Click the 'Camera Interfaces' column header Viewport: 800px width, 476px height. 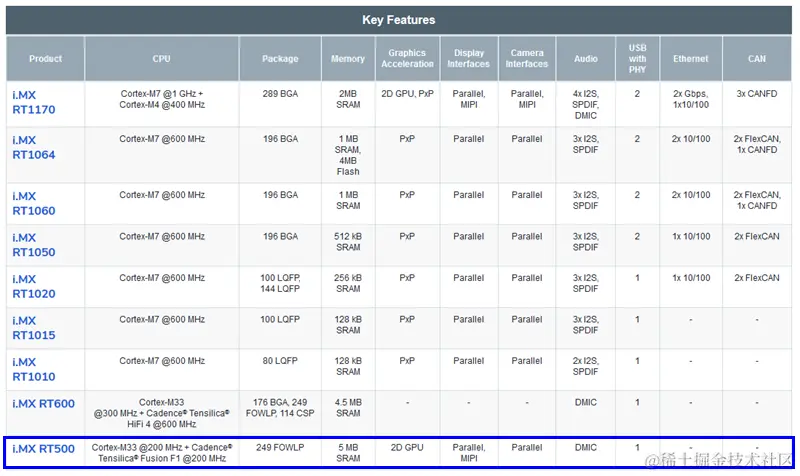(x=527, y=59)
